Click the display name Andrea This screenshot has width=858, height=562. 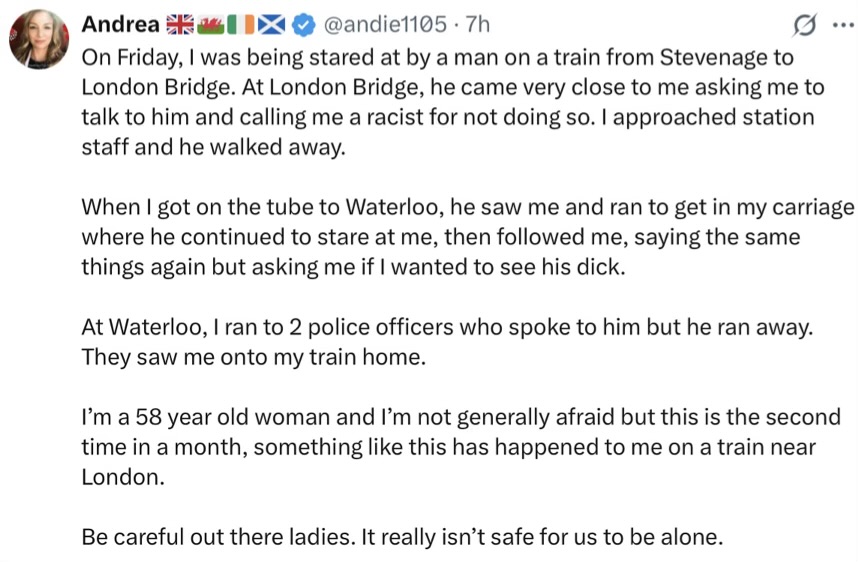pyautogui.click(x=119, y=23)
